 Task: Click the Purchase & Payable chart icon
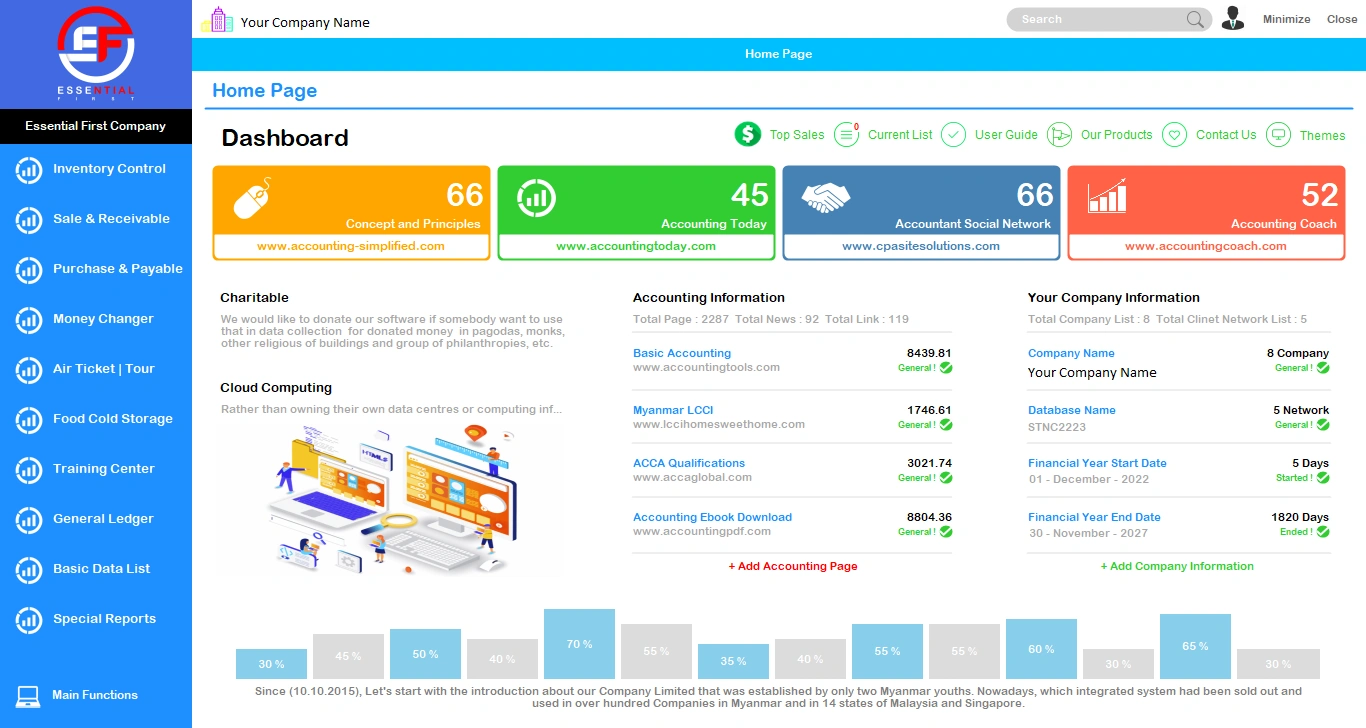28,270
